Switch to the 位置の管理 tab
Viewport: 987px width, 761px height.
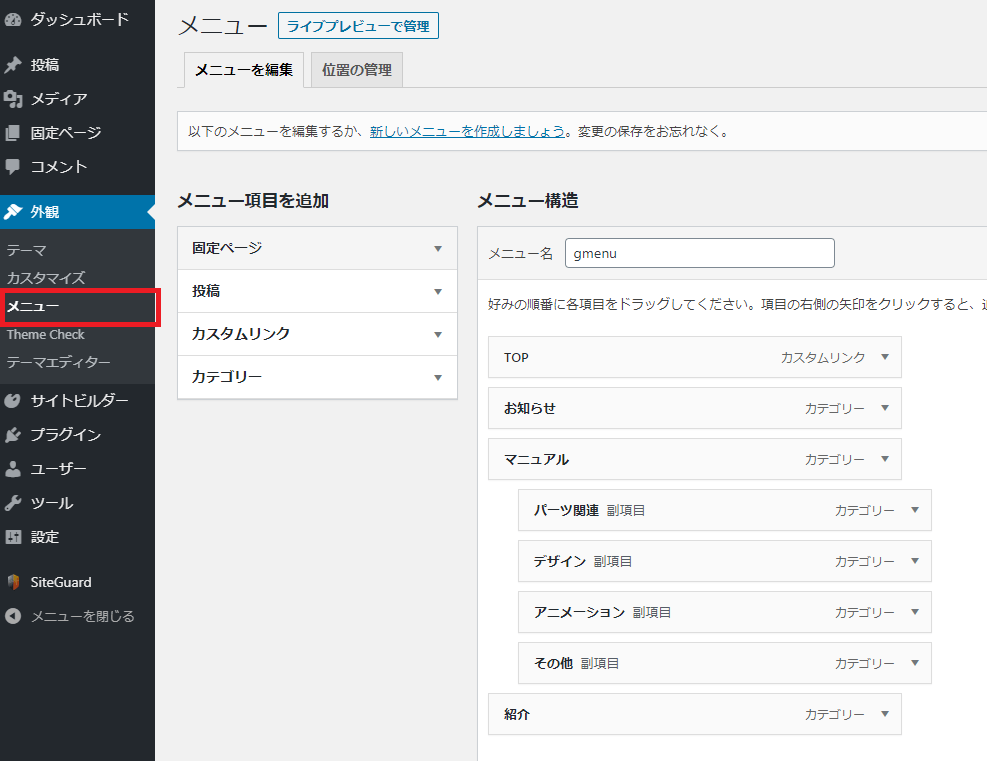point(356,71)
